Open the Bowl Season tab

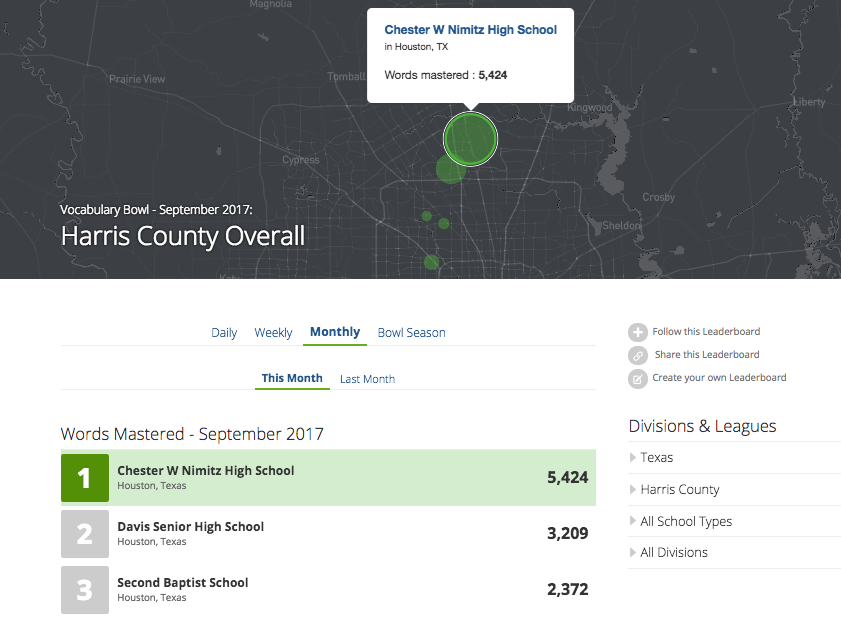tap(411, 333)
